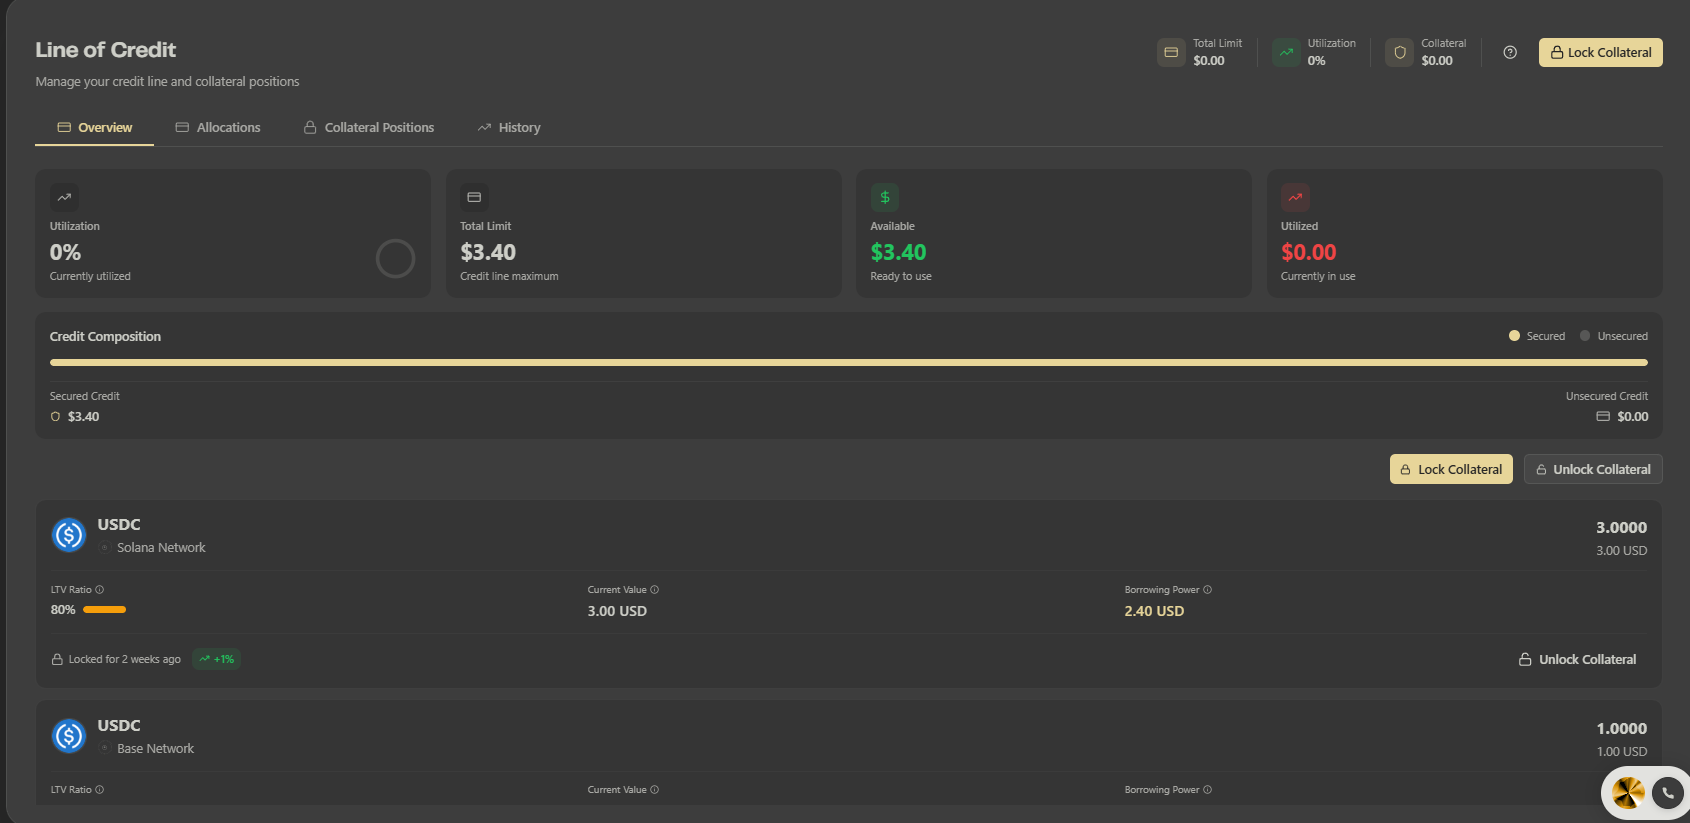Click the utilization circular progress ring

(x=395, y=258)
